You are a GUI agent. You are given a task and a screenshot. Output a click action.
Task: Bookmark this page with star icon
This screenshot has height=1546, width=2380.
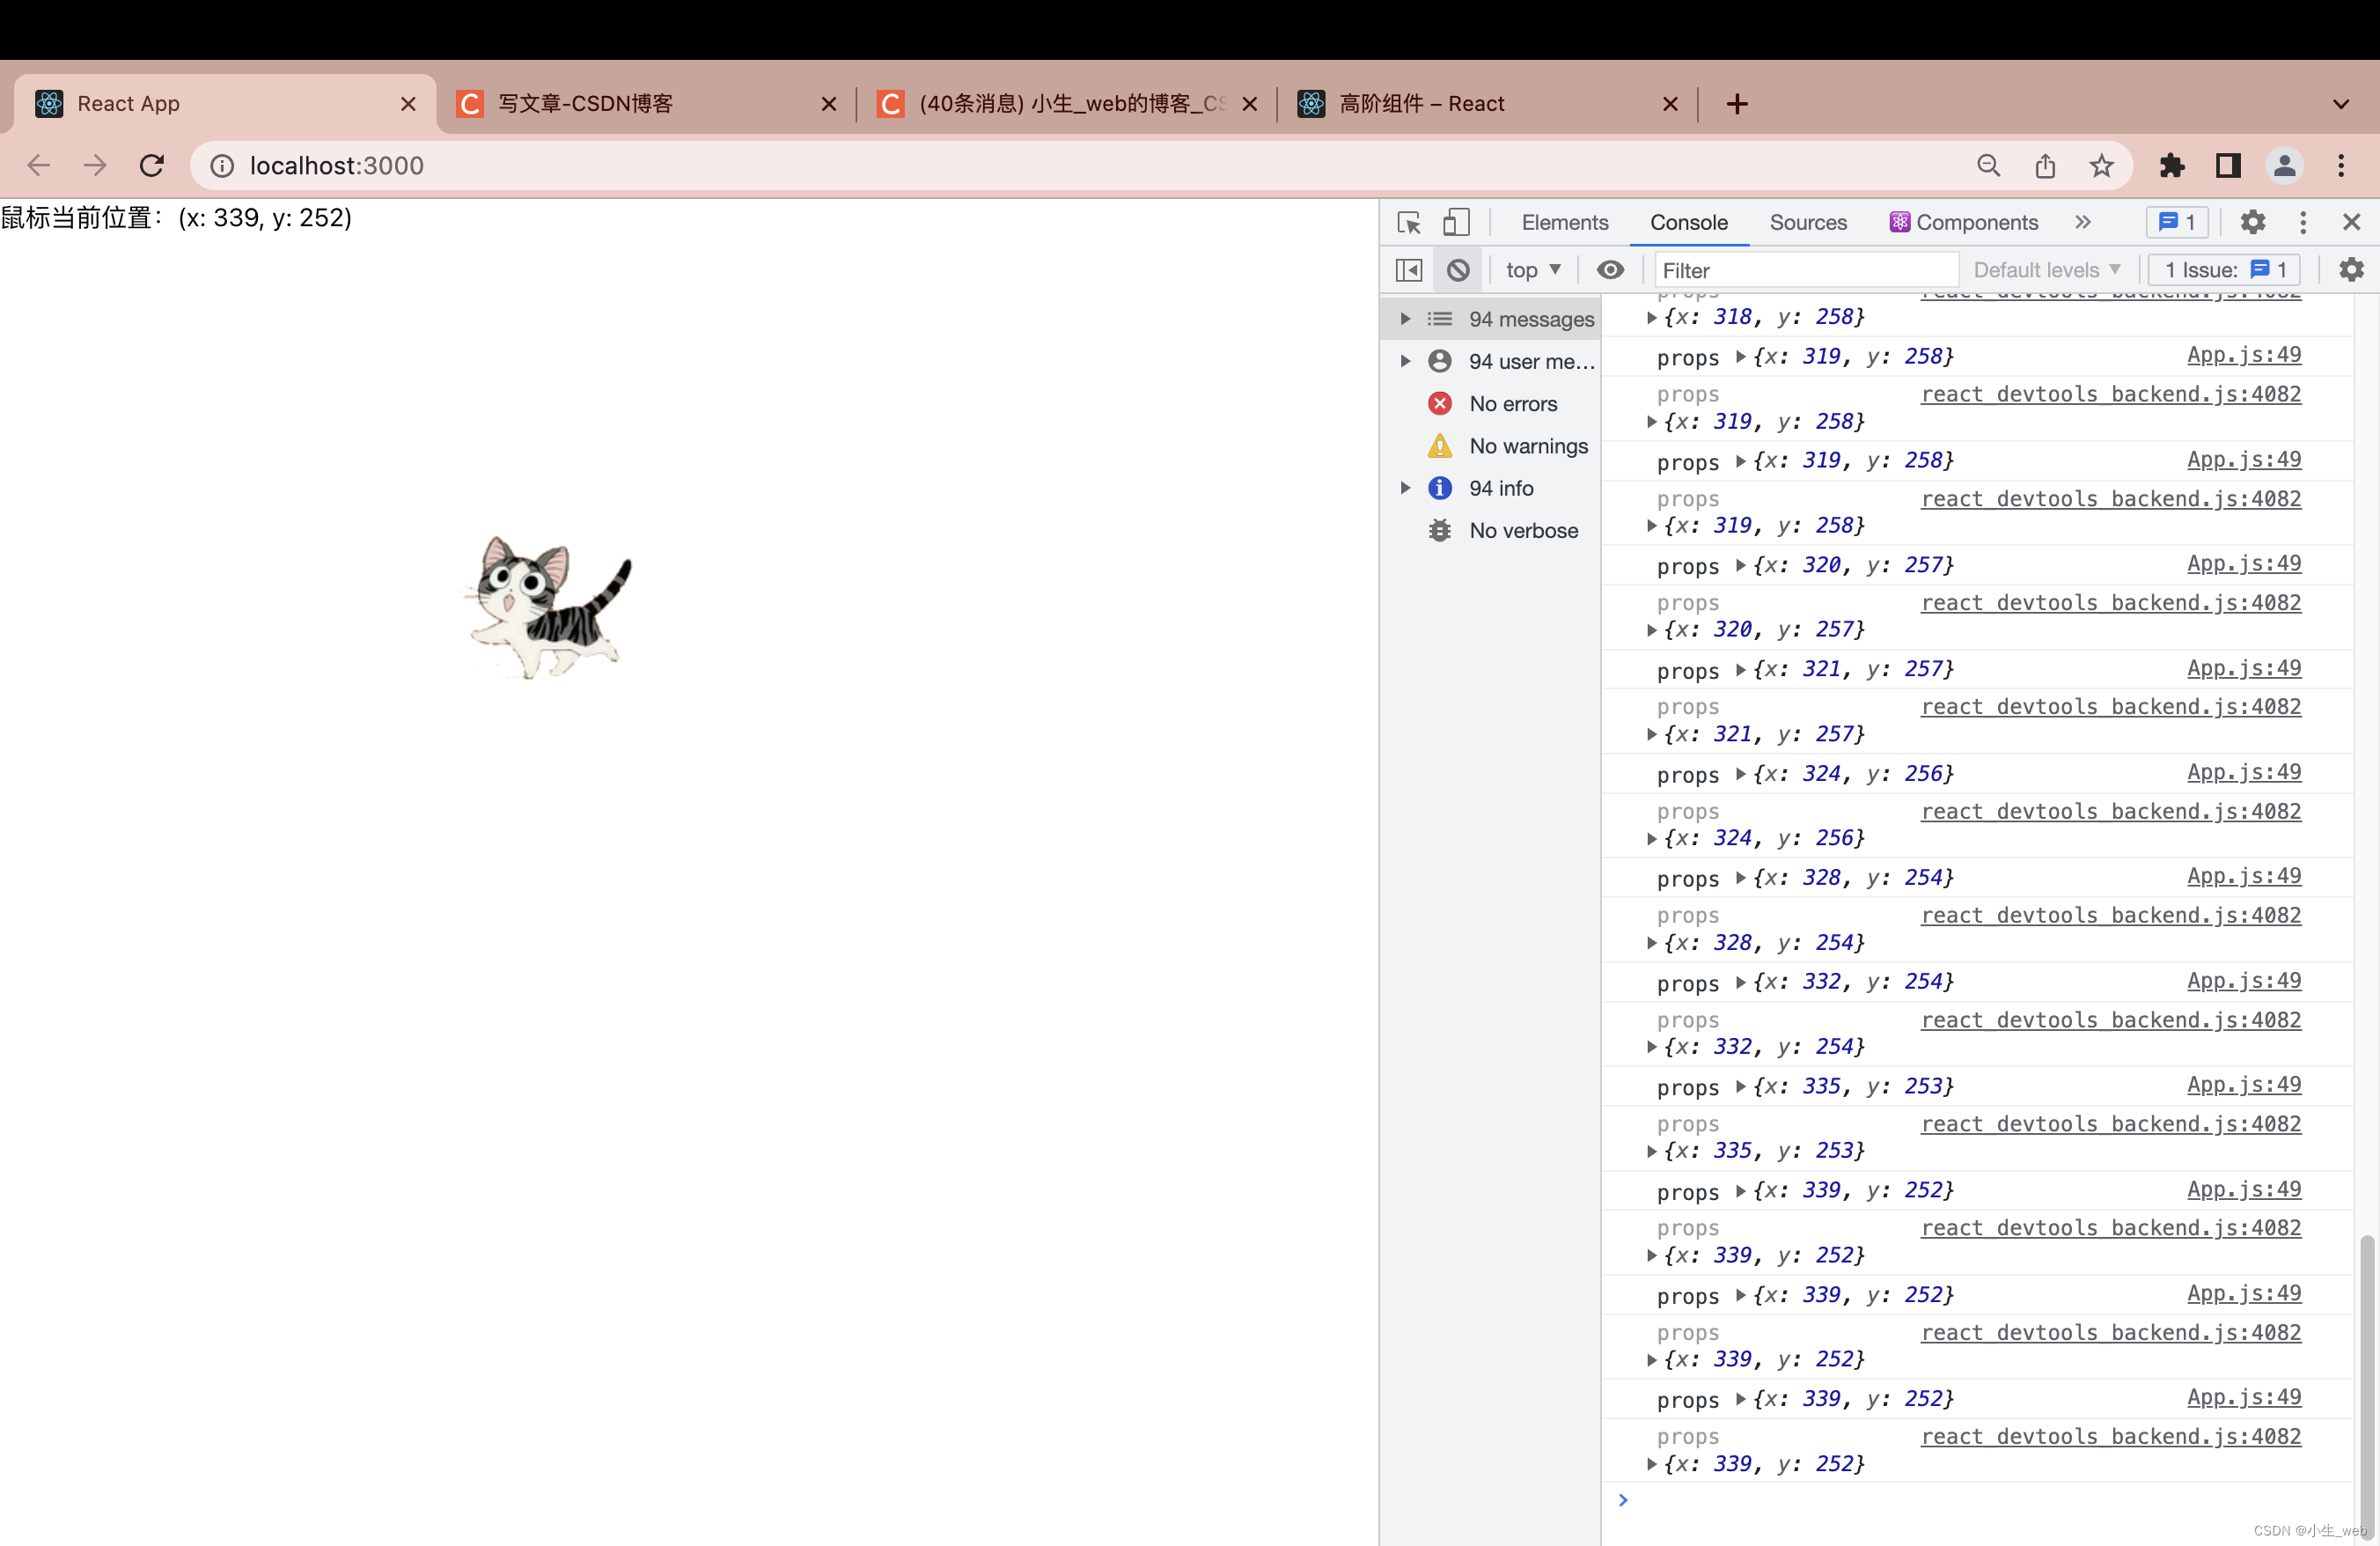pyautogui.click(x=2101, y=165)
